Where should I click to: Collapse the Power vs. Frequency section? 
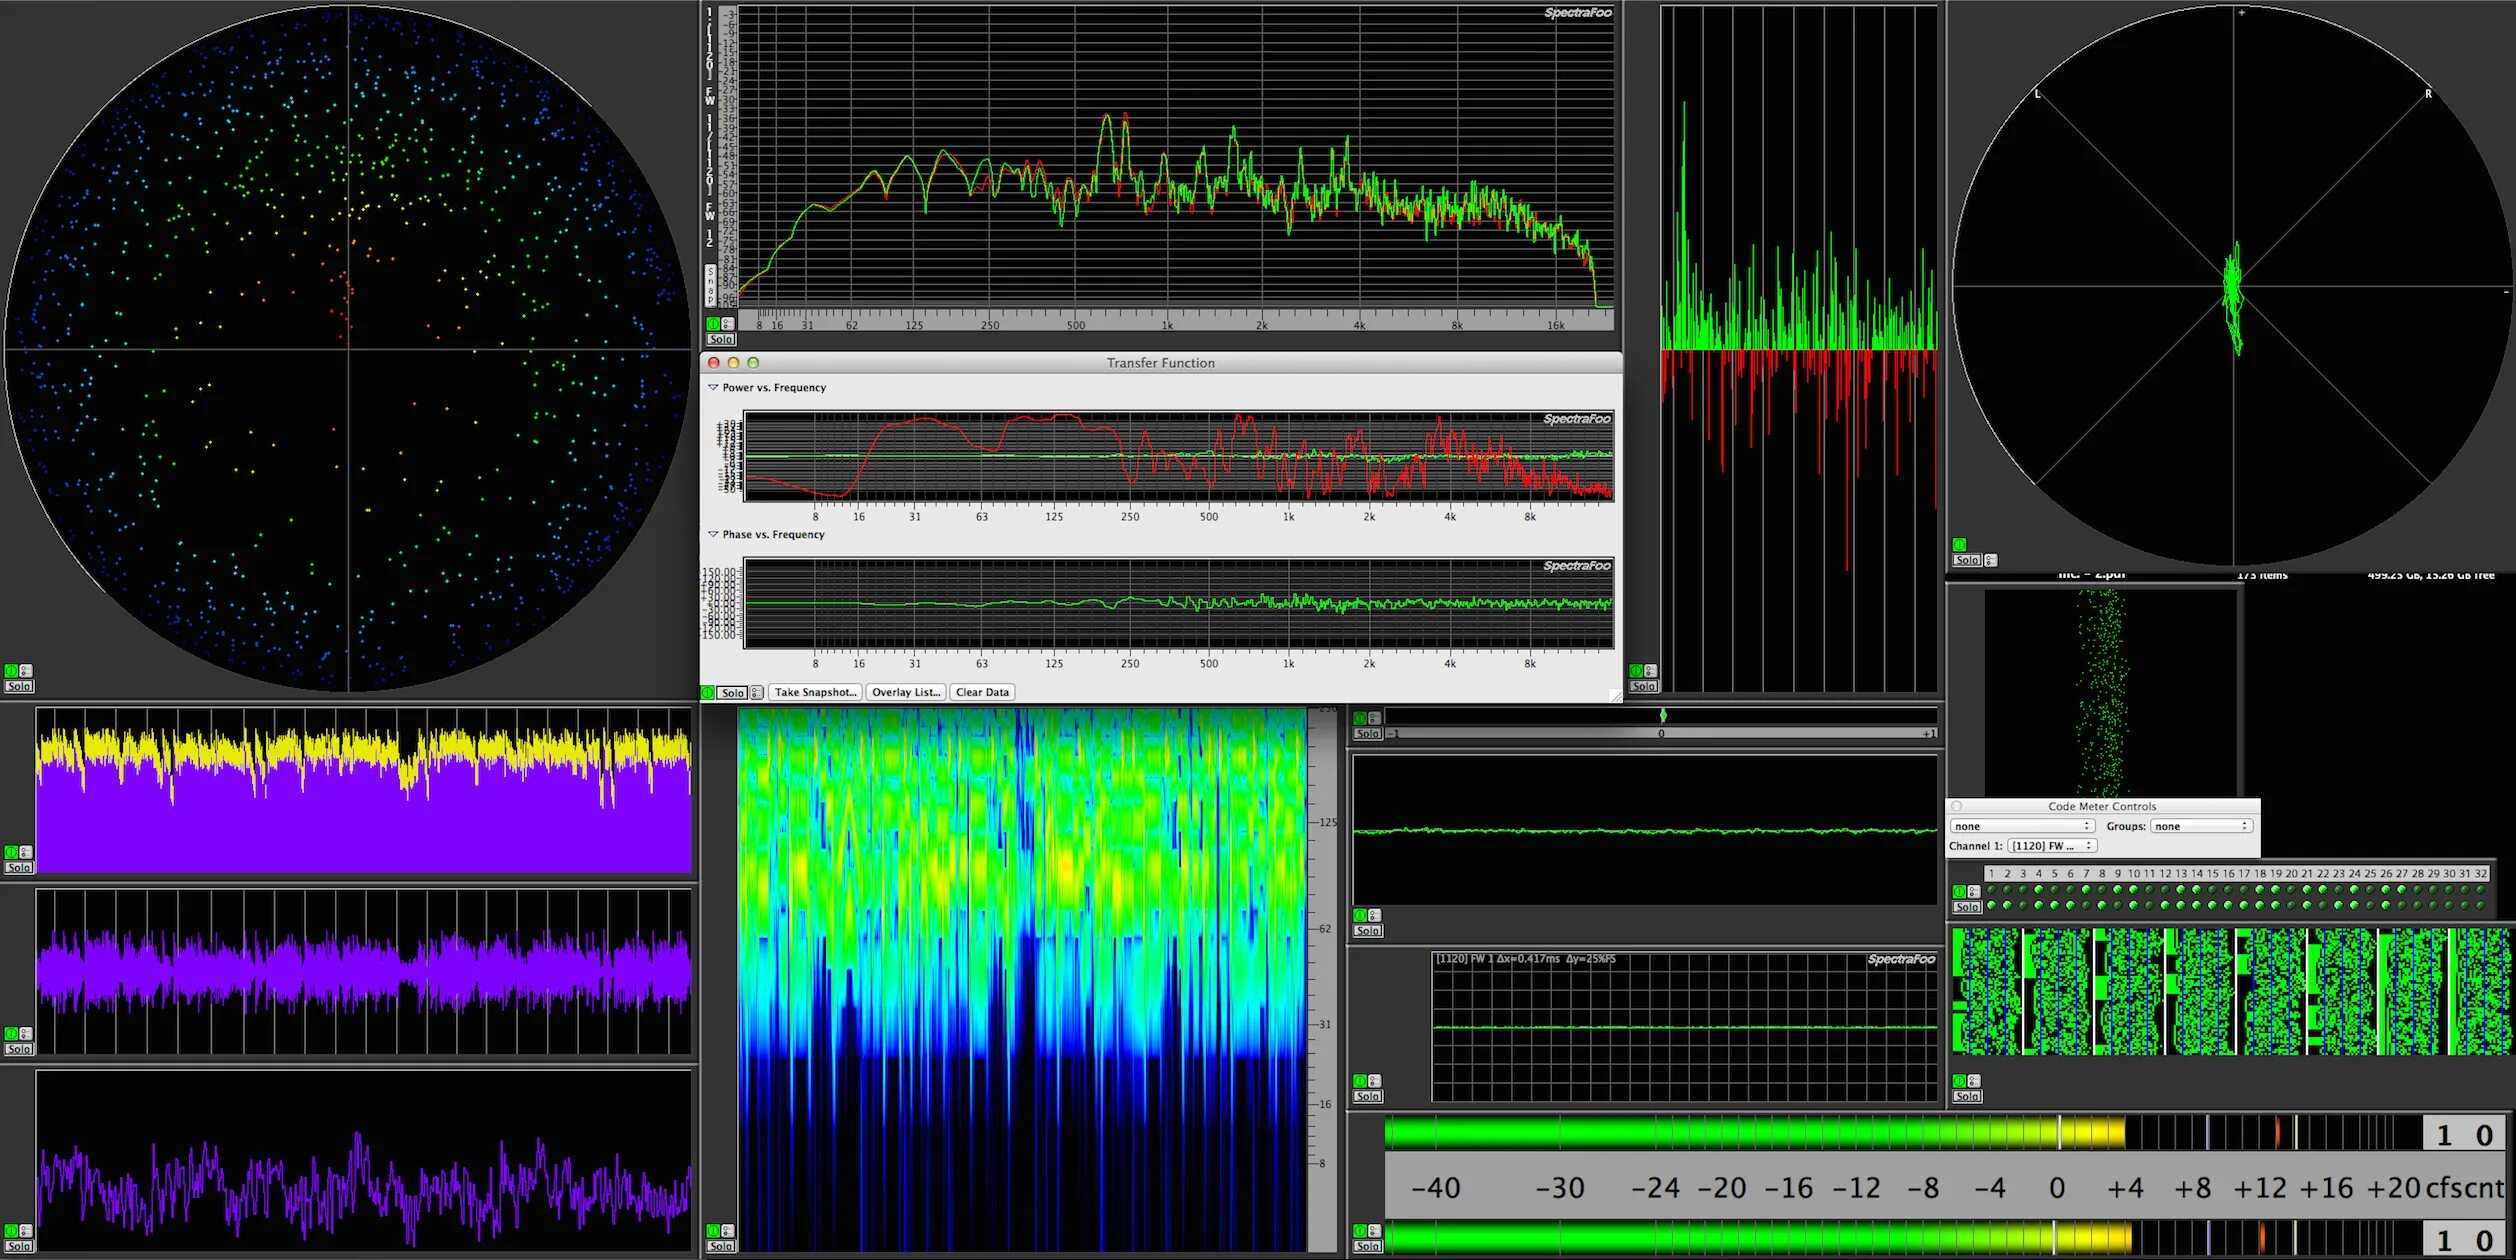[x=713, y=387]
